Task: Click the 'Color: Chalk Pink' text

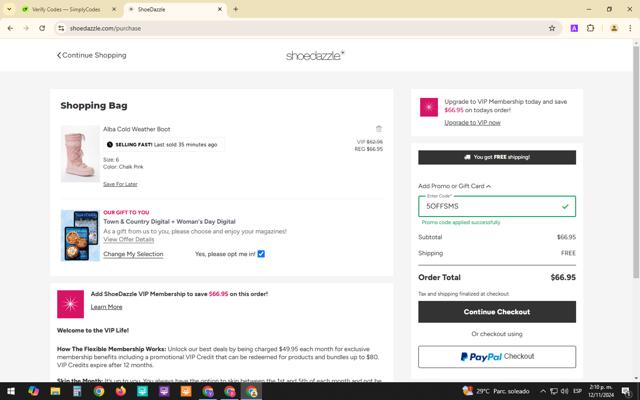Action: coord(123,167)
